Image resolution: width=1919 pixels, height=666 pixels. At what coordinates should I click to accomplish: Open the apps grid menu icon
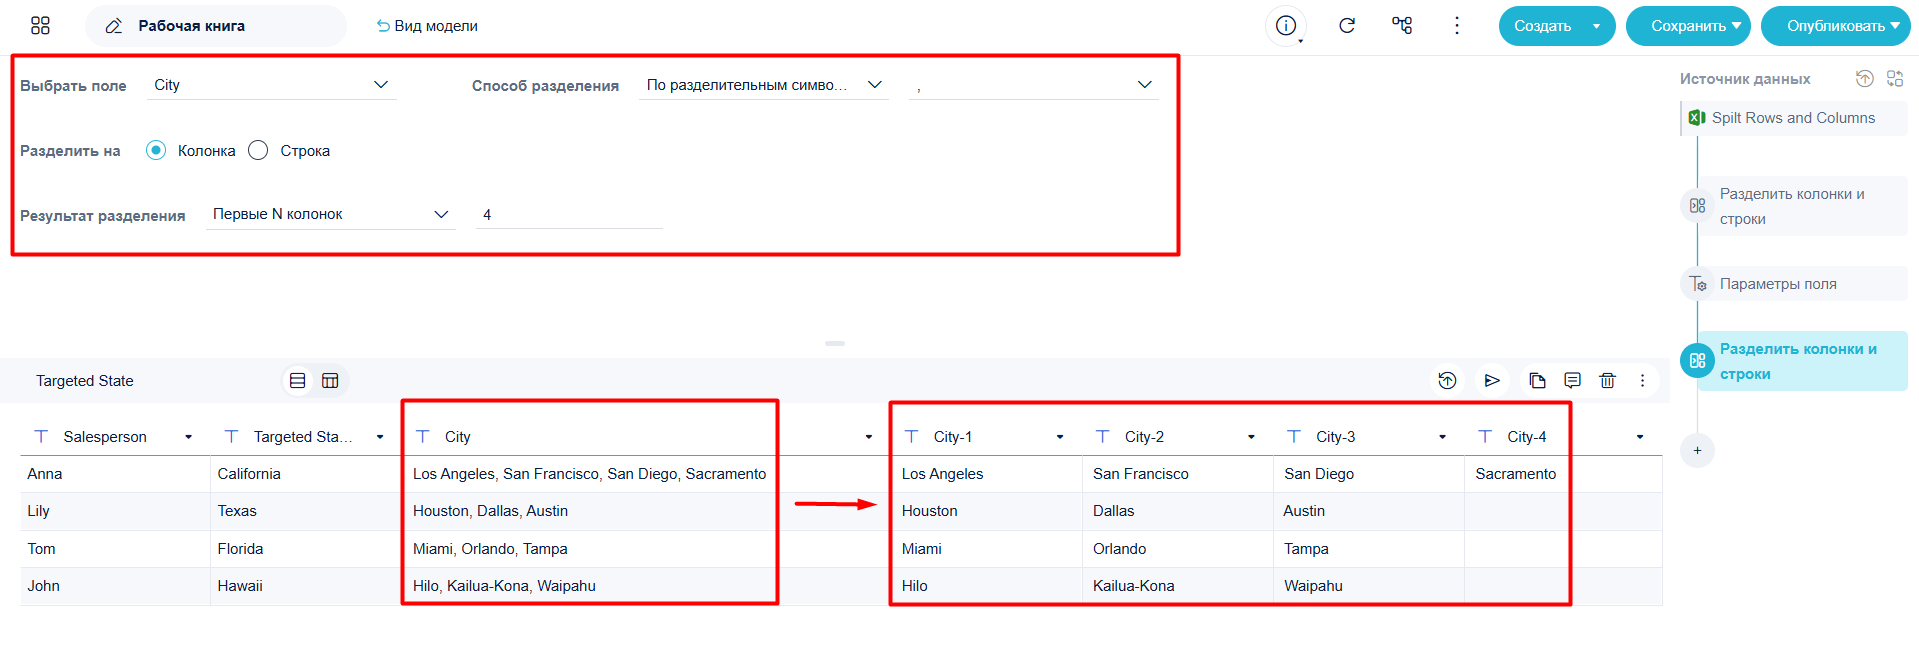tap(40, 26)
